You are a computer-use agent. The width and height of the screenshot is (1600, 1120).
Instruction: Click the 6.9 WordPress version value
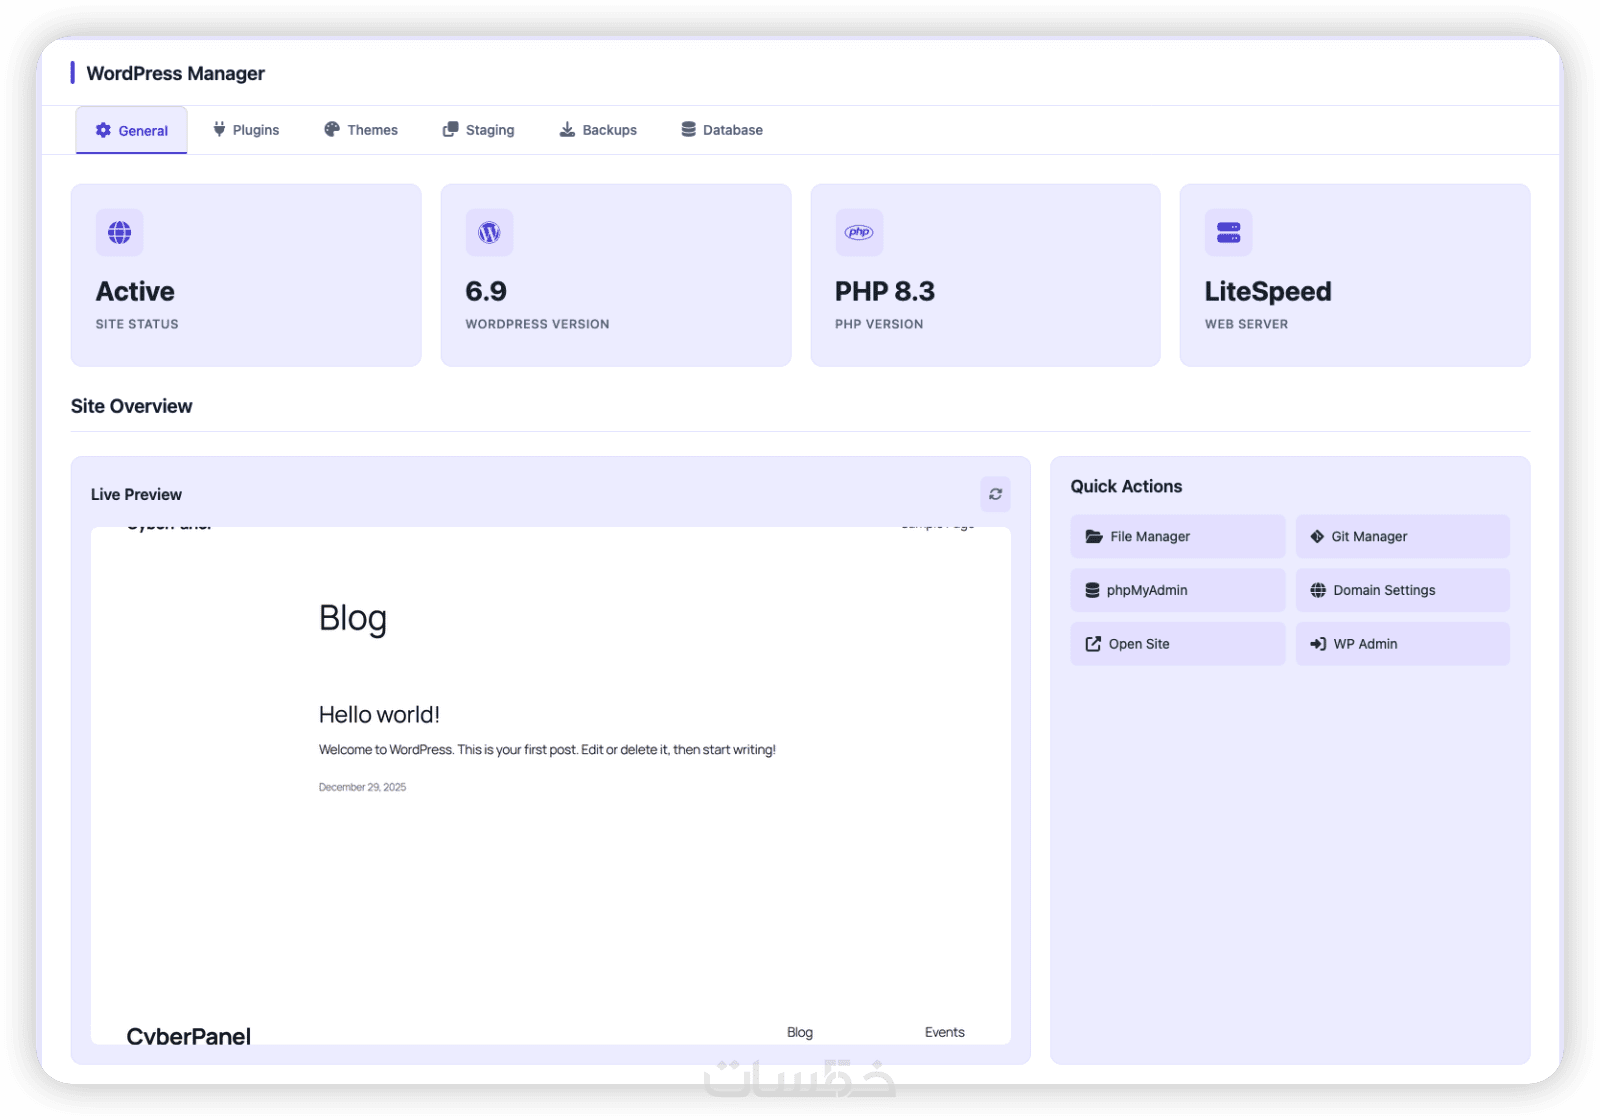click(x=486, y=291)
